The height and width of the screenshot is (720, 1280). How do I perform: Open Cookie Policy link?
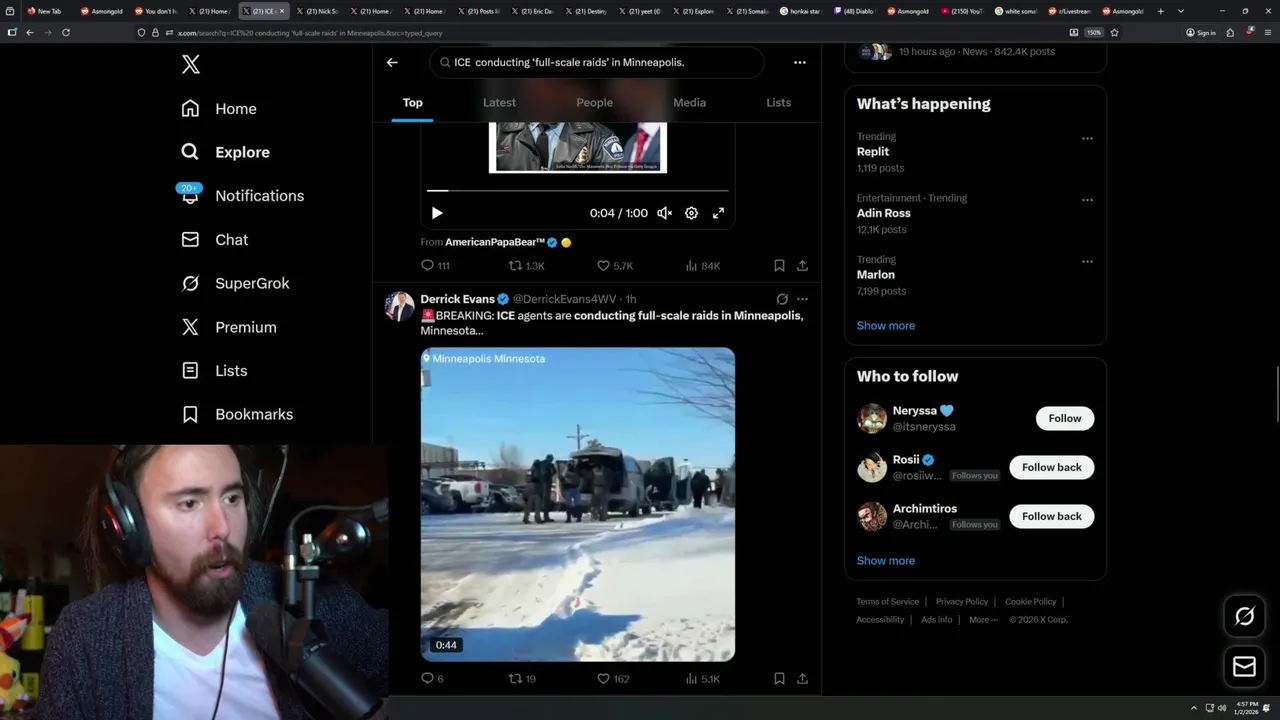click(1030, 602)
